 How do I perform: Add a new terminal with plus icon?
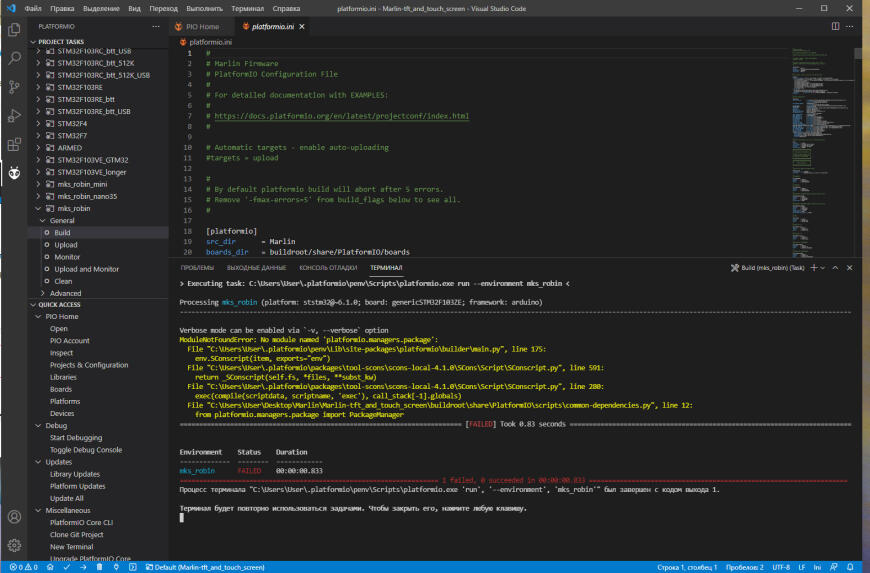tap(814, 268)
